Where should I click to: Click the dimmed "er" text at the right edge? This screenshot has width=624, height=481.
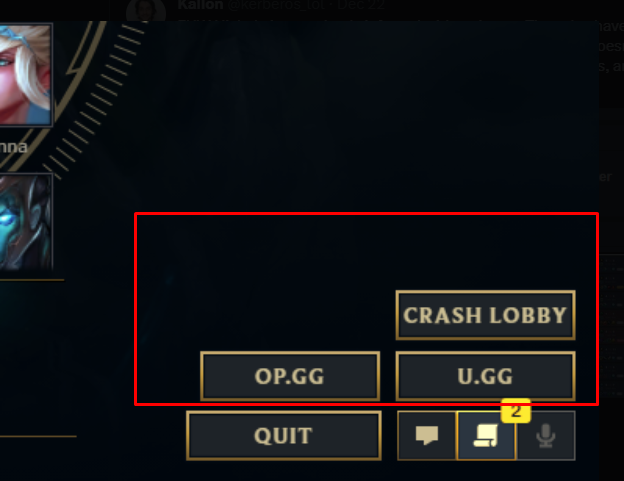tap(605, 176)
